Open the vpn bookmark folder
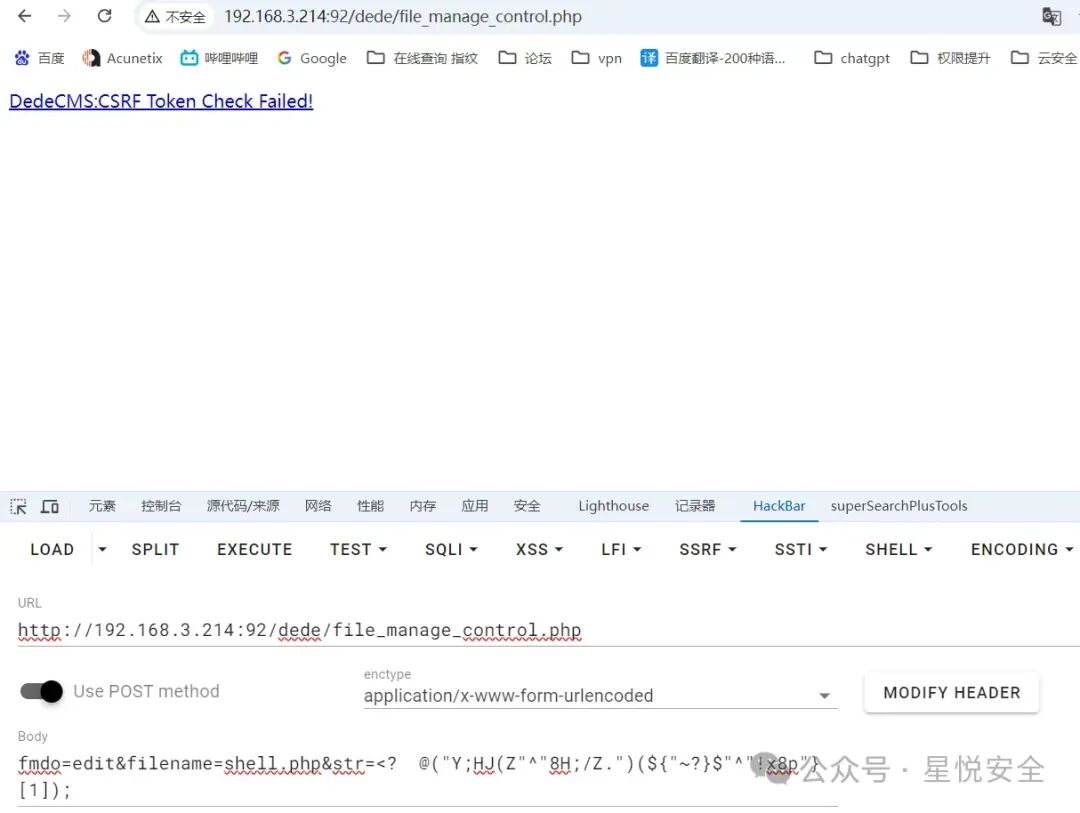 [x=596, y=58]
